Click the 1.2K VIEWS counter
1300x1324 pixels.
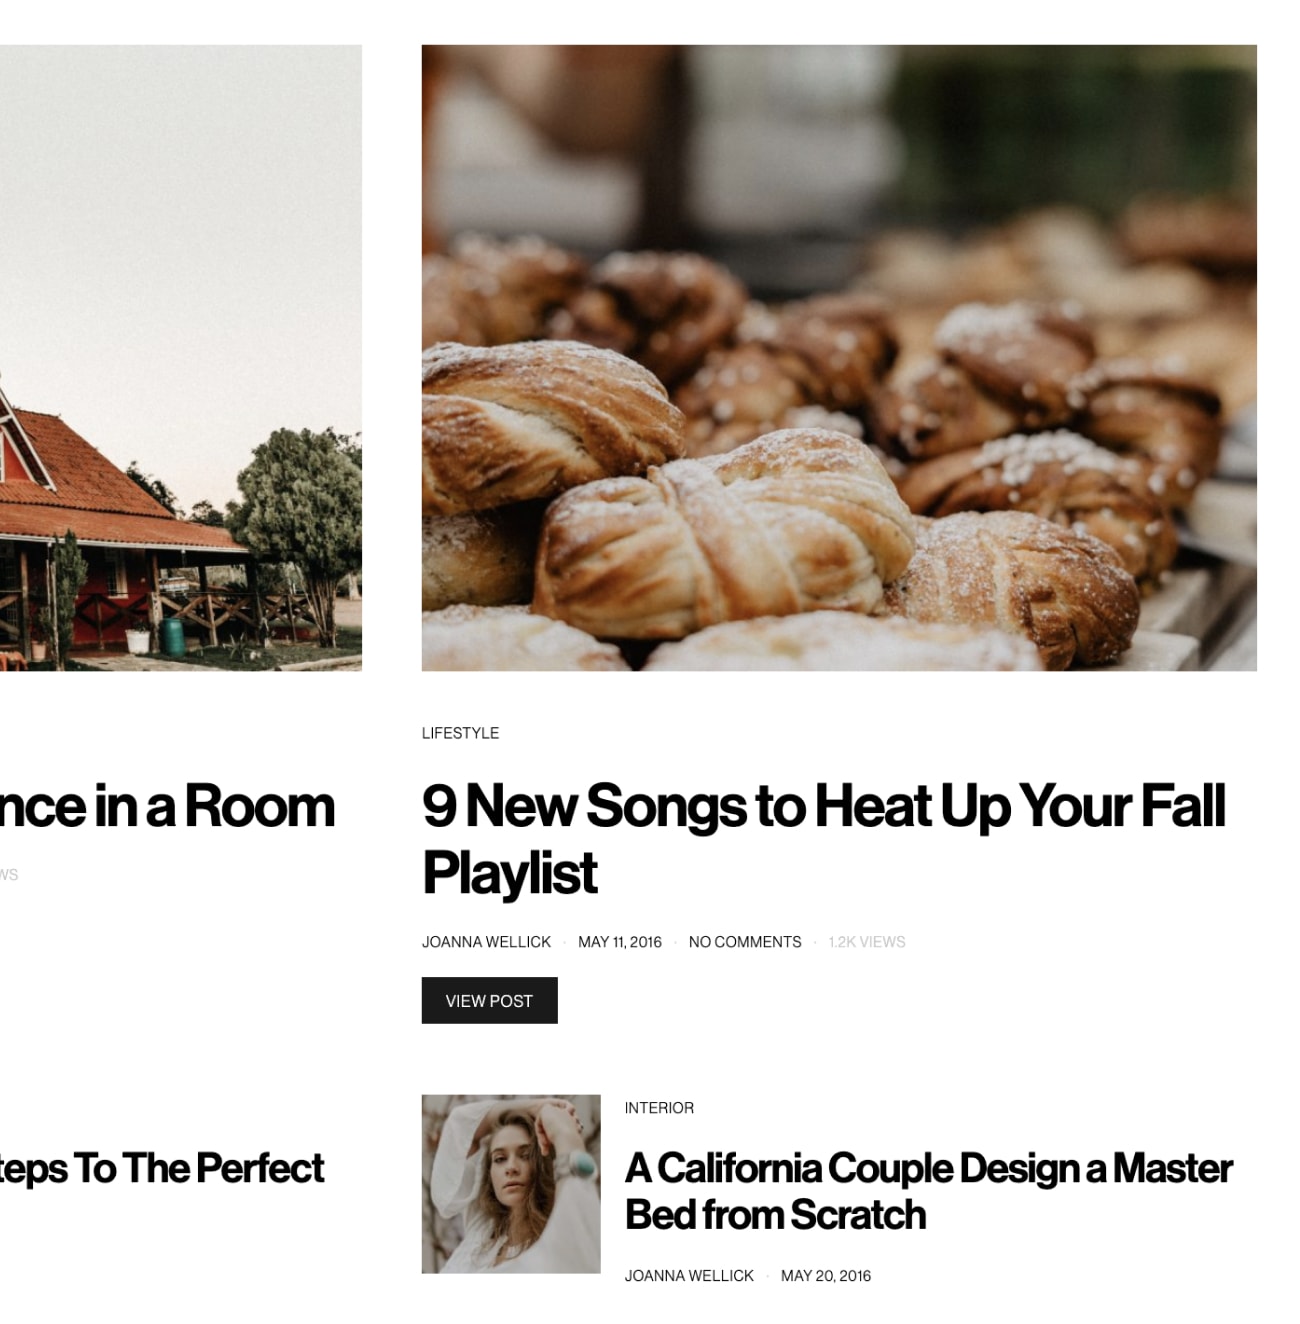tap(867, 942)
